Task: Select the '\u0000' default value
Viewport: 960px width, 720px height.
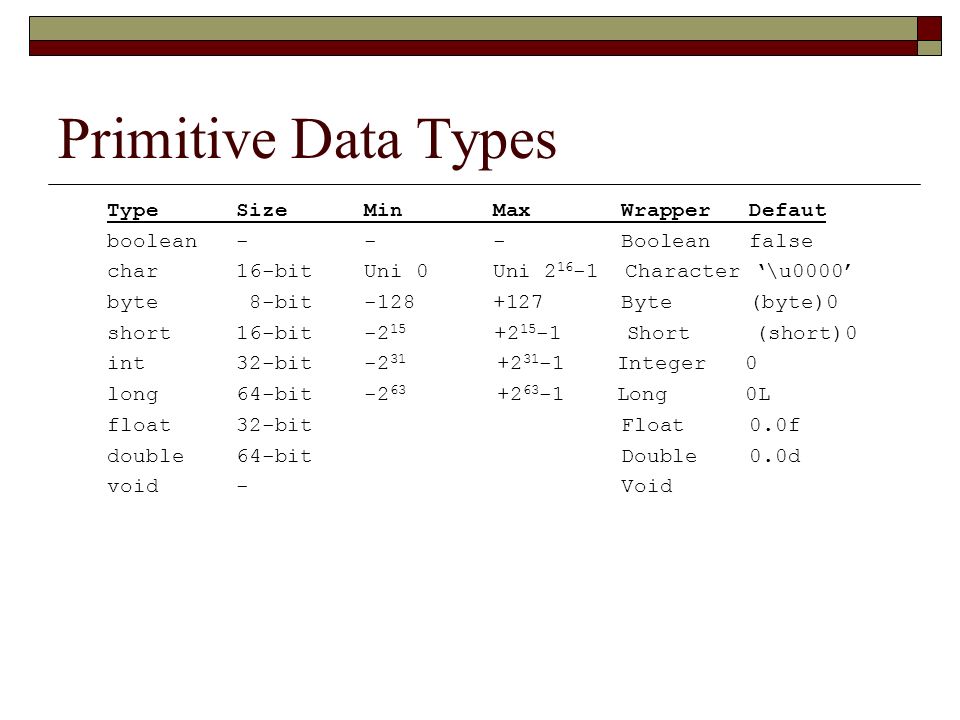Action: coord(804,271)
